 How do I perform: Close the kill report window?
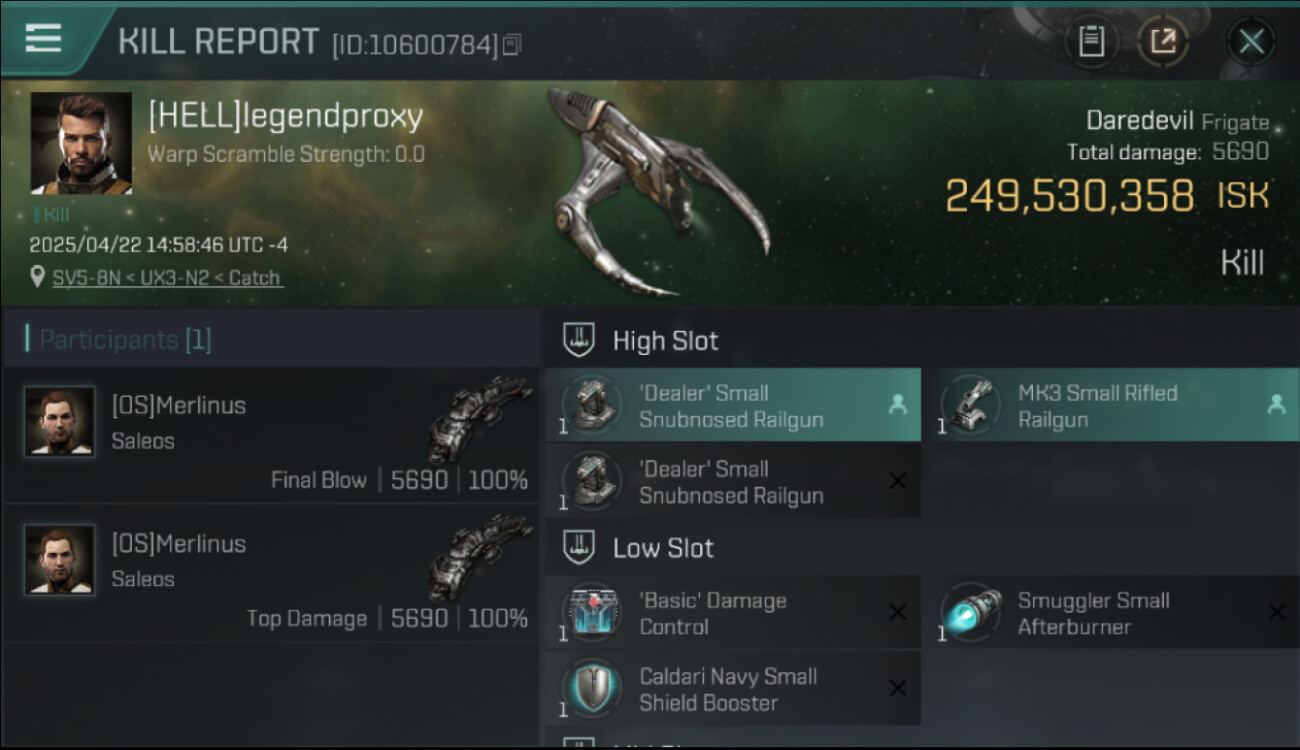click(1251, 42)
